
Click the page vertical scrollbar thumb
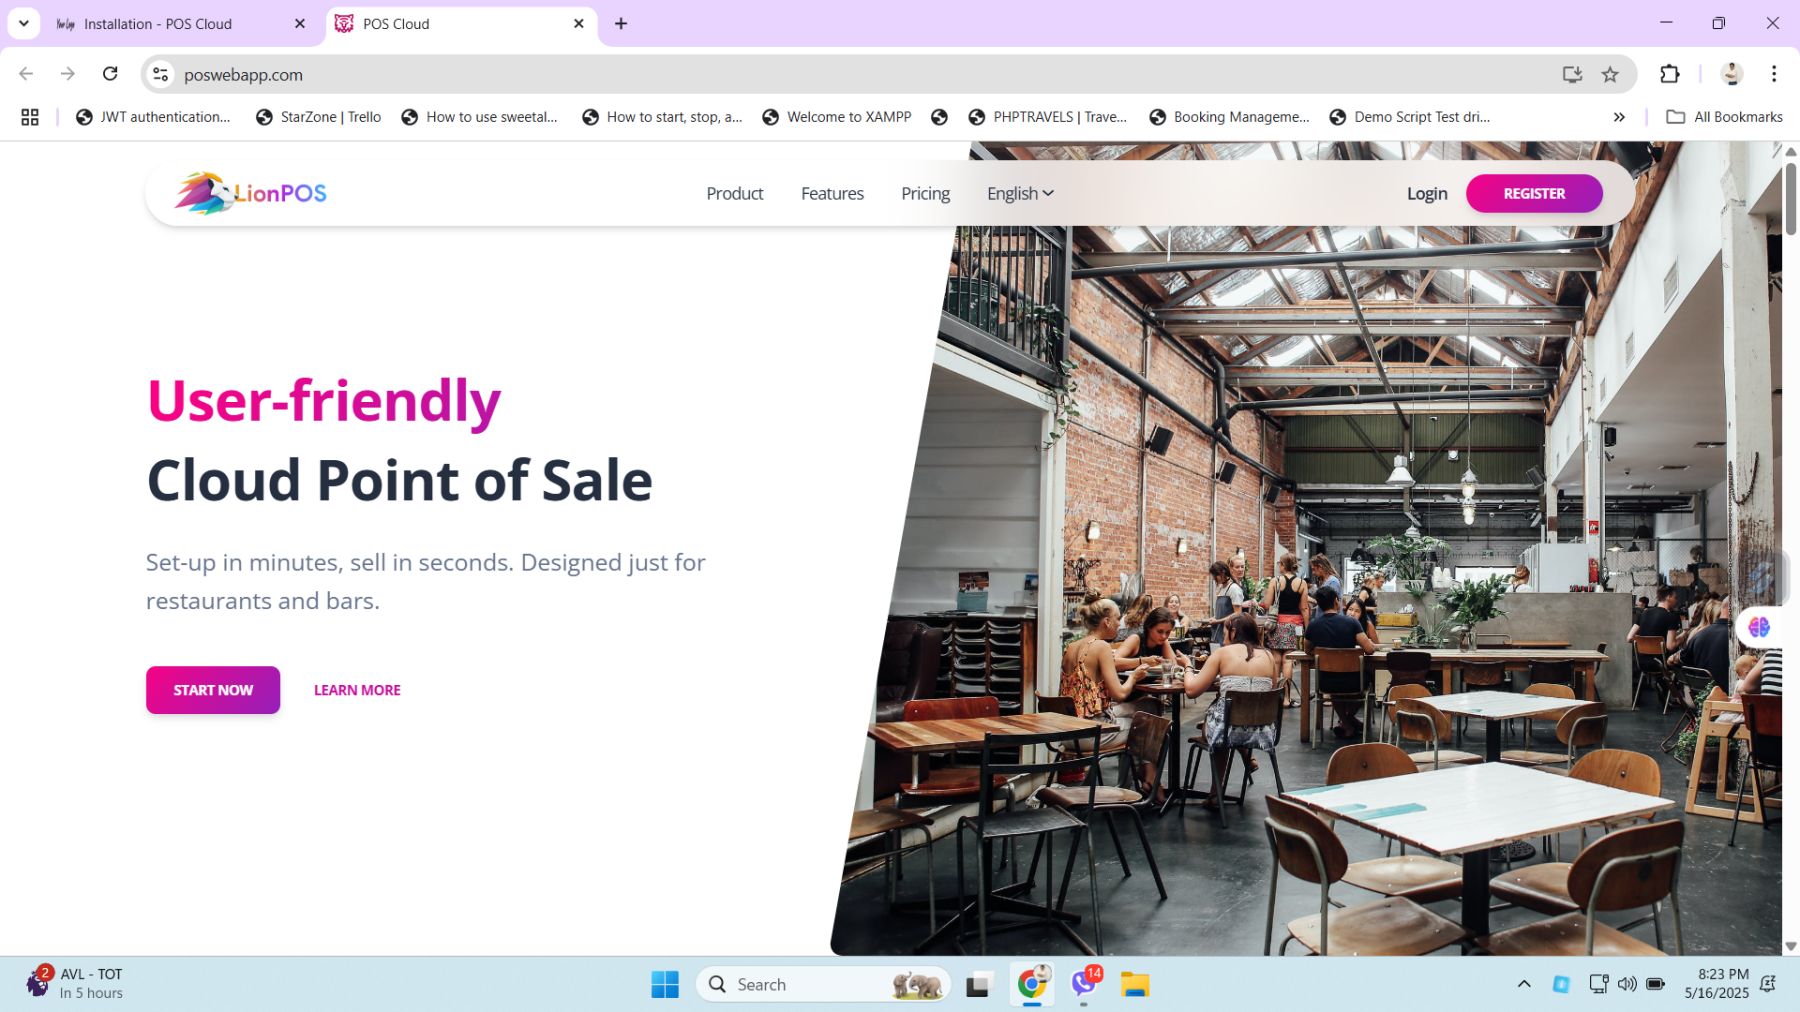pos(1791,198)
